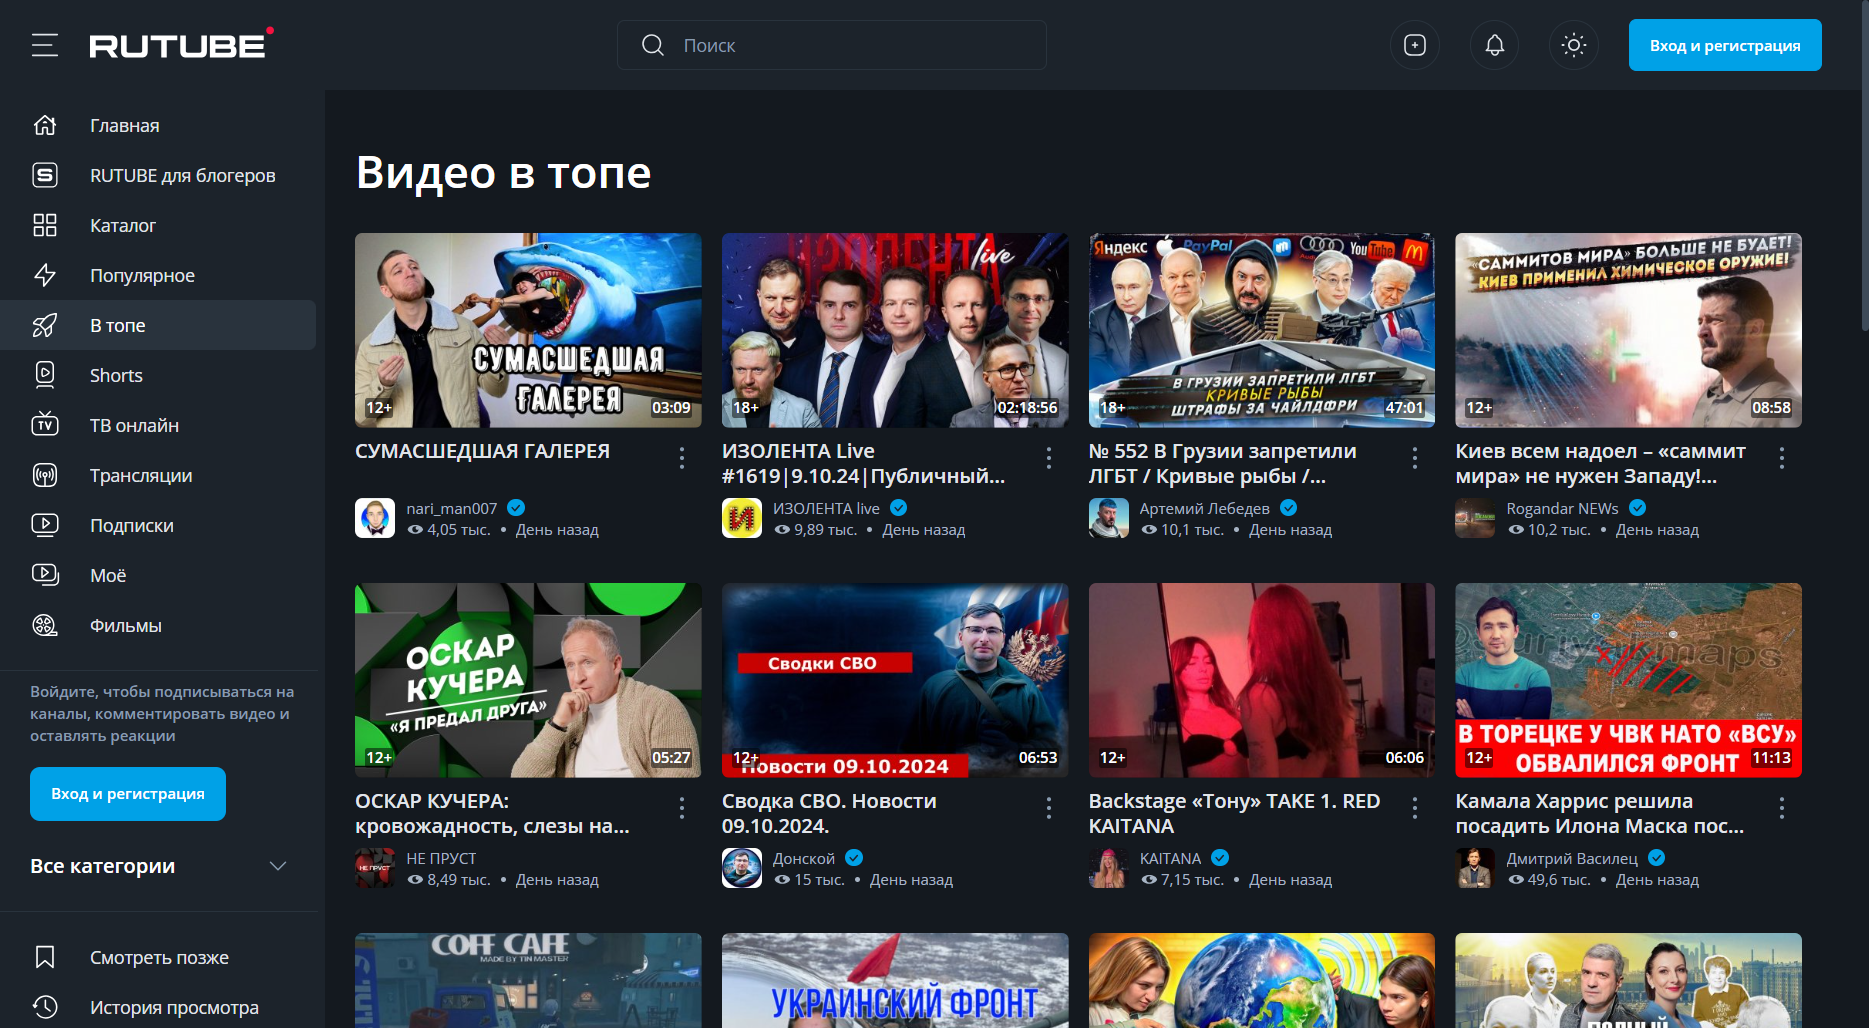This screenshot has height=1028, width=1869.
Task: Open three-dot menu for ОСКАР КУЧЕРА video
Action: 682,808
